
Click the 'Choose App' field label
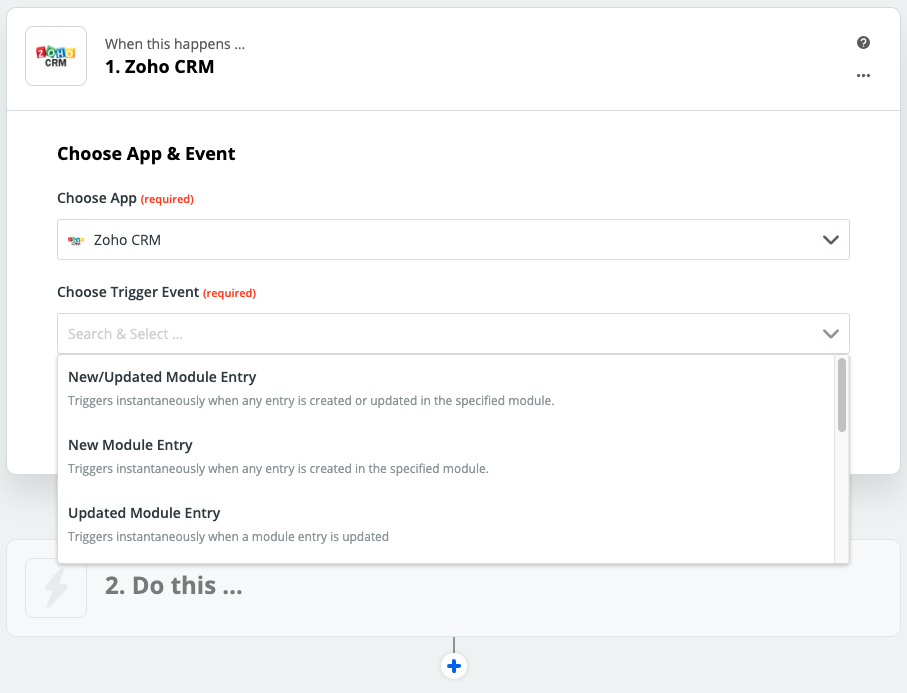(x=97, y=198)
